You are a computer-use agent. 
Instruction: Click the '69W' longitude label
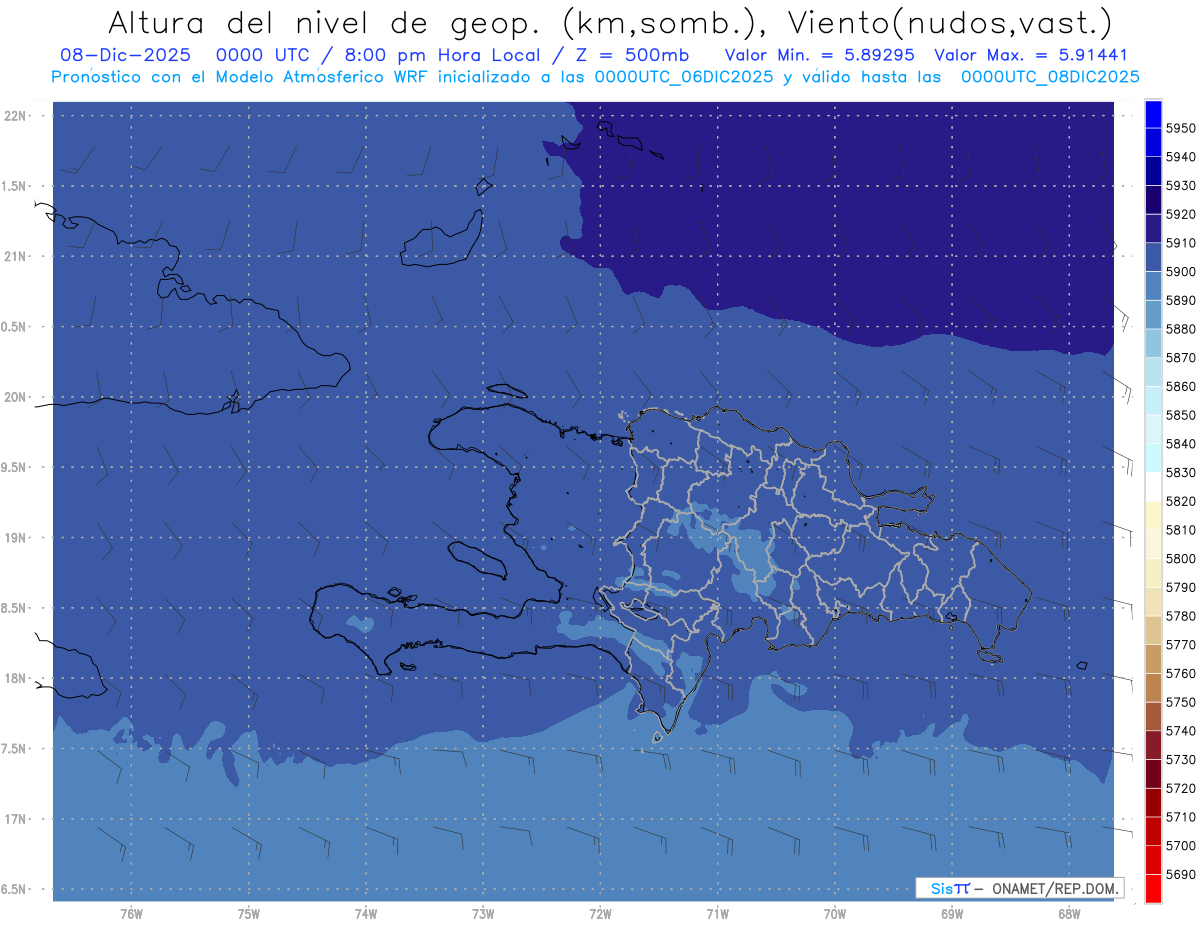(x=952, y=914)
